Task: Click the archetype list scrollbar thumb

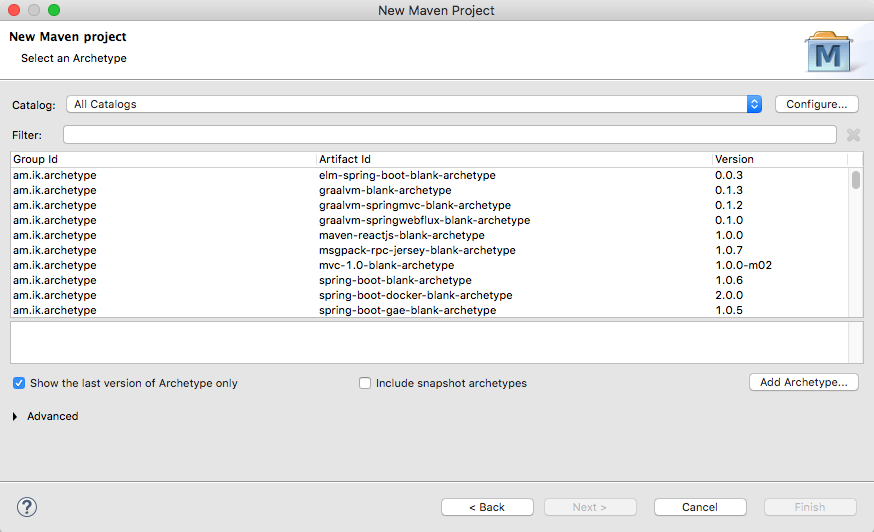Action: point(856,180)
